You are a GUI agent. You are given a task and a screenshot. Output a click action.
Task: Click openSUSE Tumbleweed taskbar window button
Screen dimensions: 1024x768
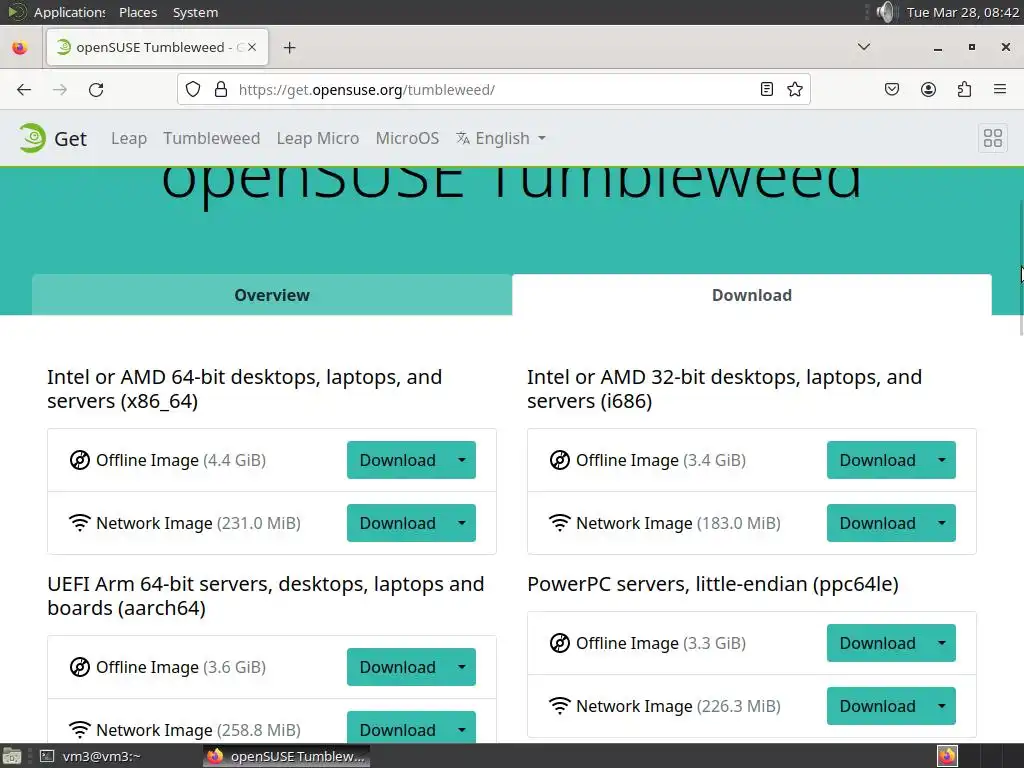(286, 756)
